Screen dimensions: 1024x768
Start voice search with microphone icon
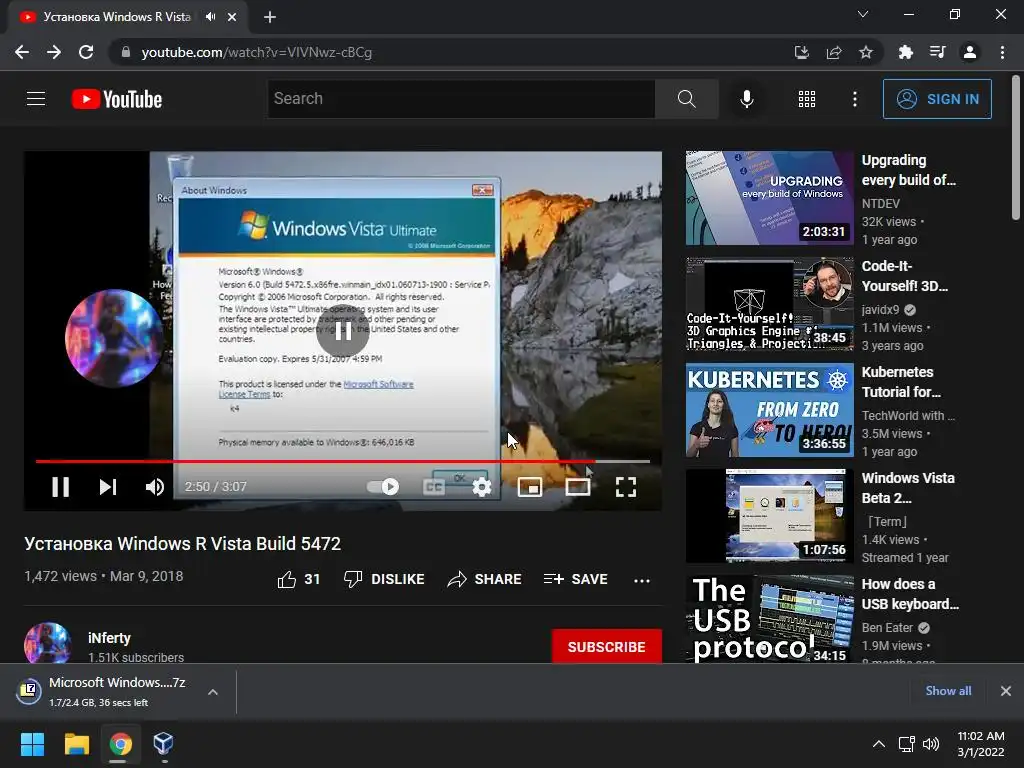tap(746, 99)
